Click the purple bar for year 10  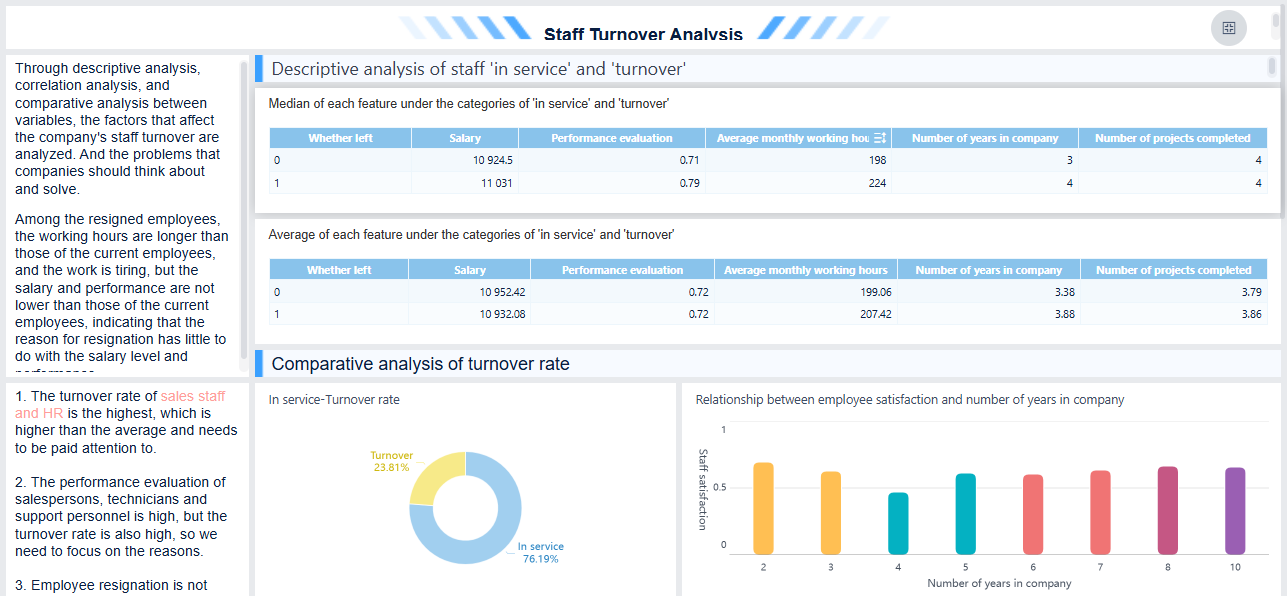1235,510
